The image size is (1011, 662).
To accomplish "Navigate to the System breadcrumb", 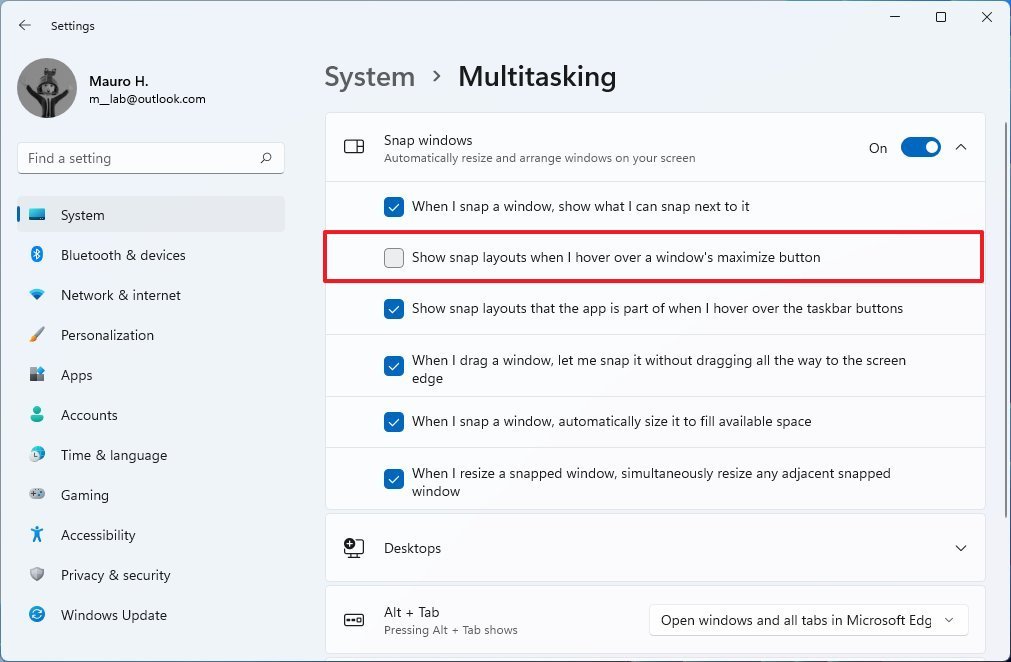I will pos(369,76).
